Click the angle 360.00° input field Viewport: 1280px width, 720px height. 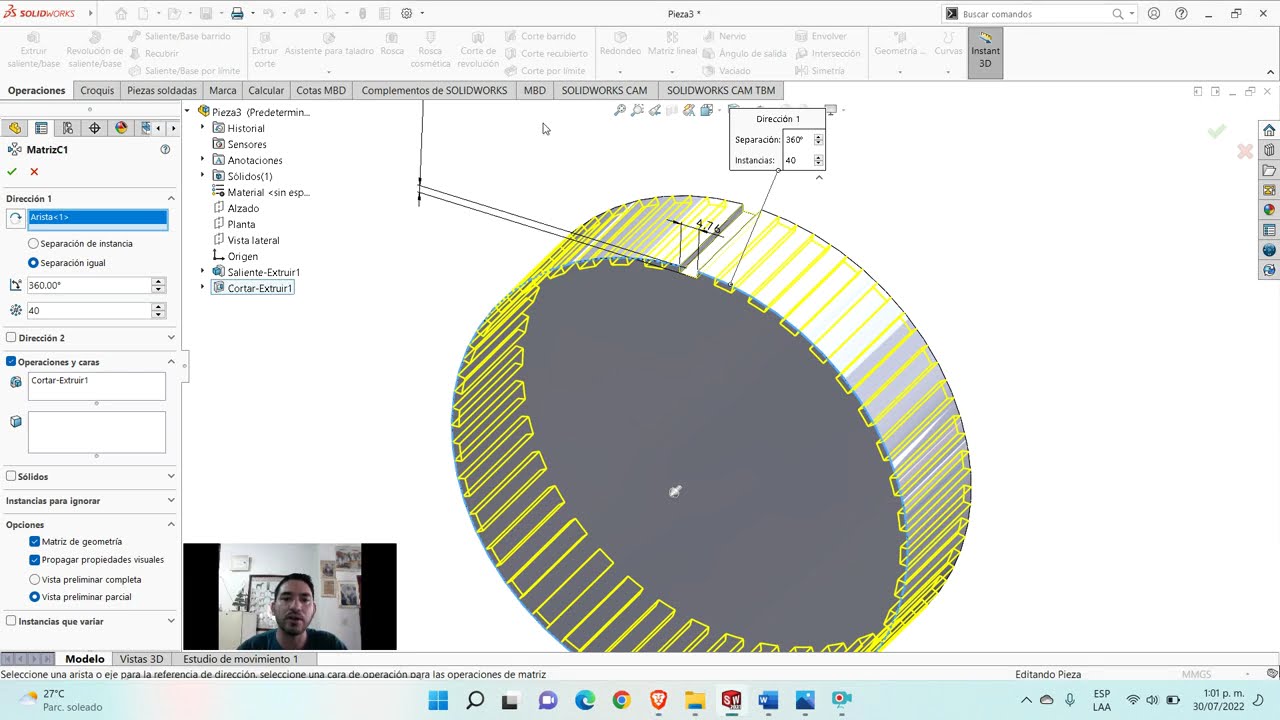point(88,285)
